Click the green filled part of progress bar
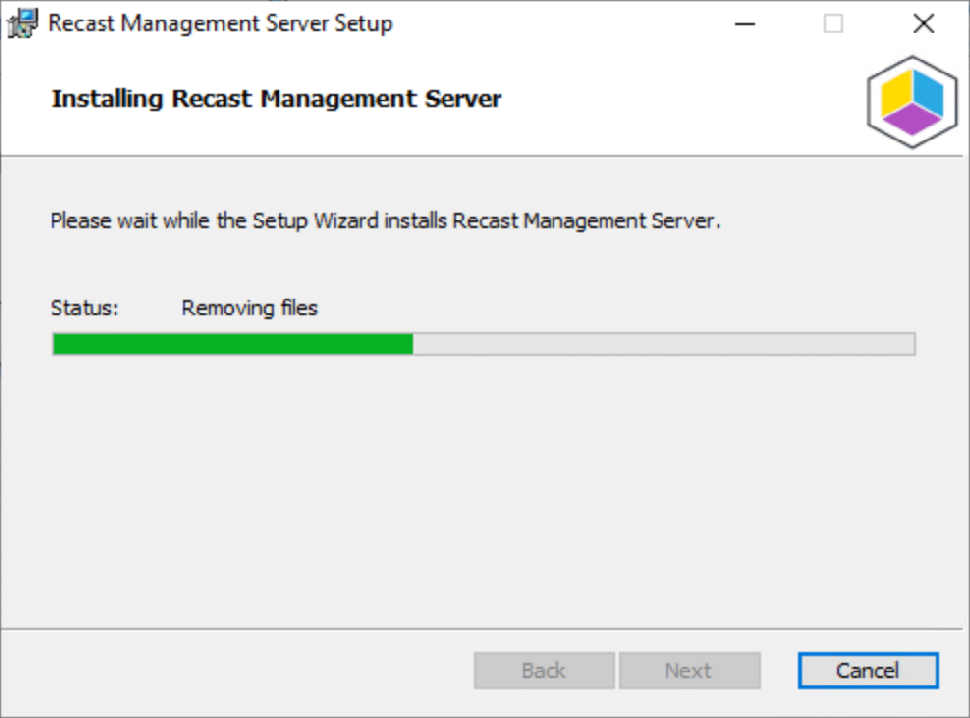The image size is (970, 718). click(x=233, y=344)
